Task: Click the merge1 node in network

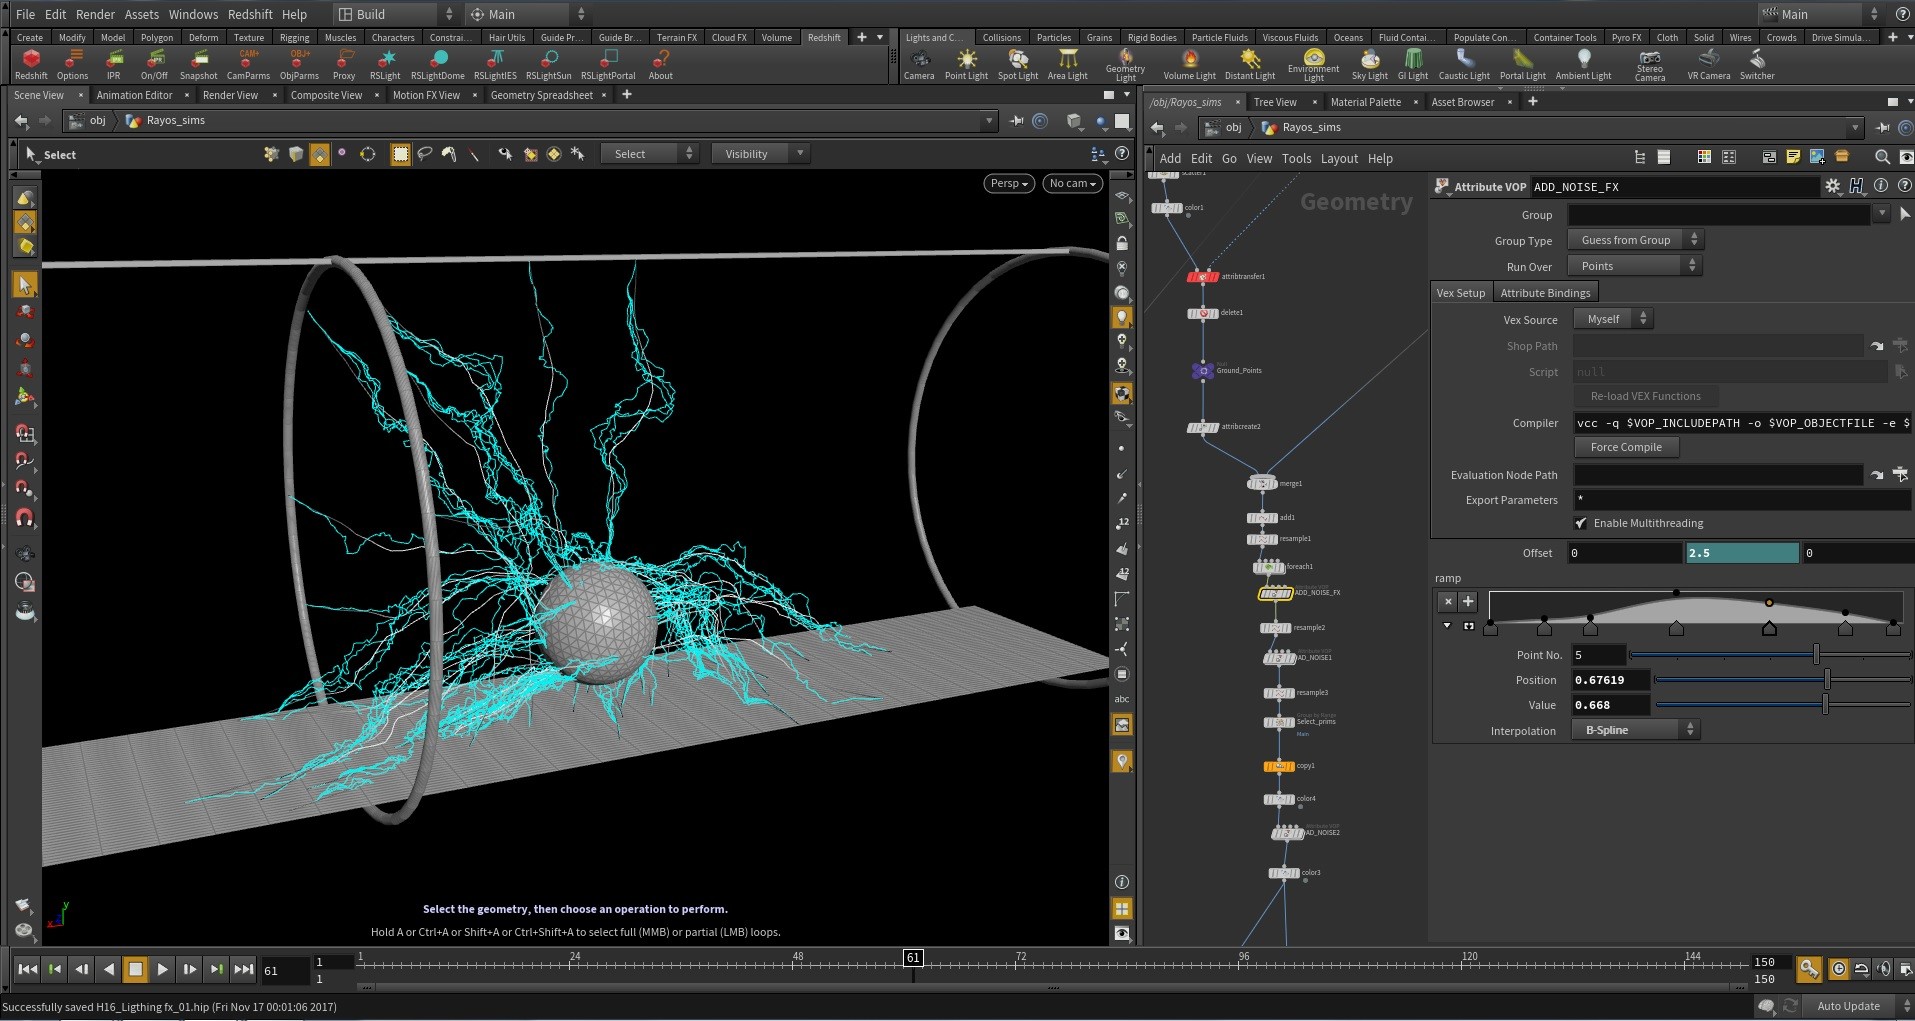Action: (1262, 483)
